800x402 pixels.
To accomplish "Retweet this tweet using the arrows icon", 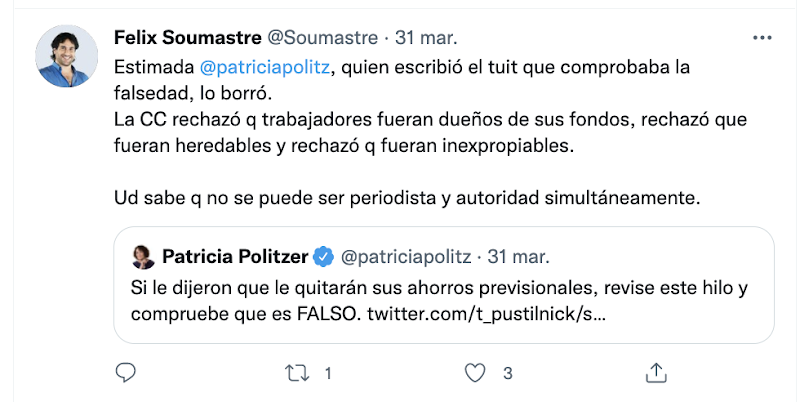I will point(296,373).
